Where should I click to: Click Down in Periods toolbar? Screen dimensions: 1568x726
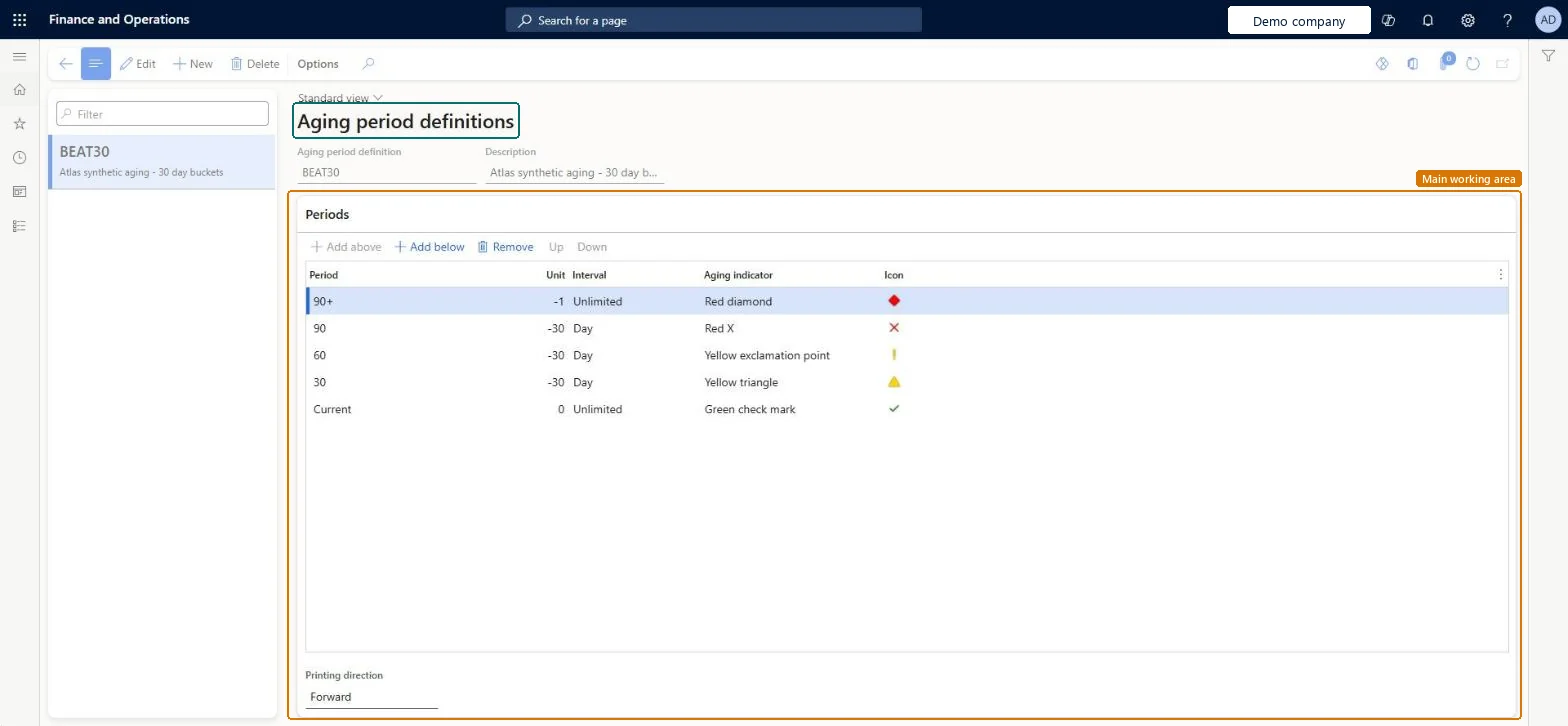pyautogui.click(x=592, y=247)
